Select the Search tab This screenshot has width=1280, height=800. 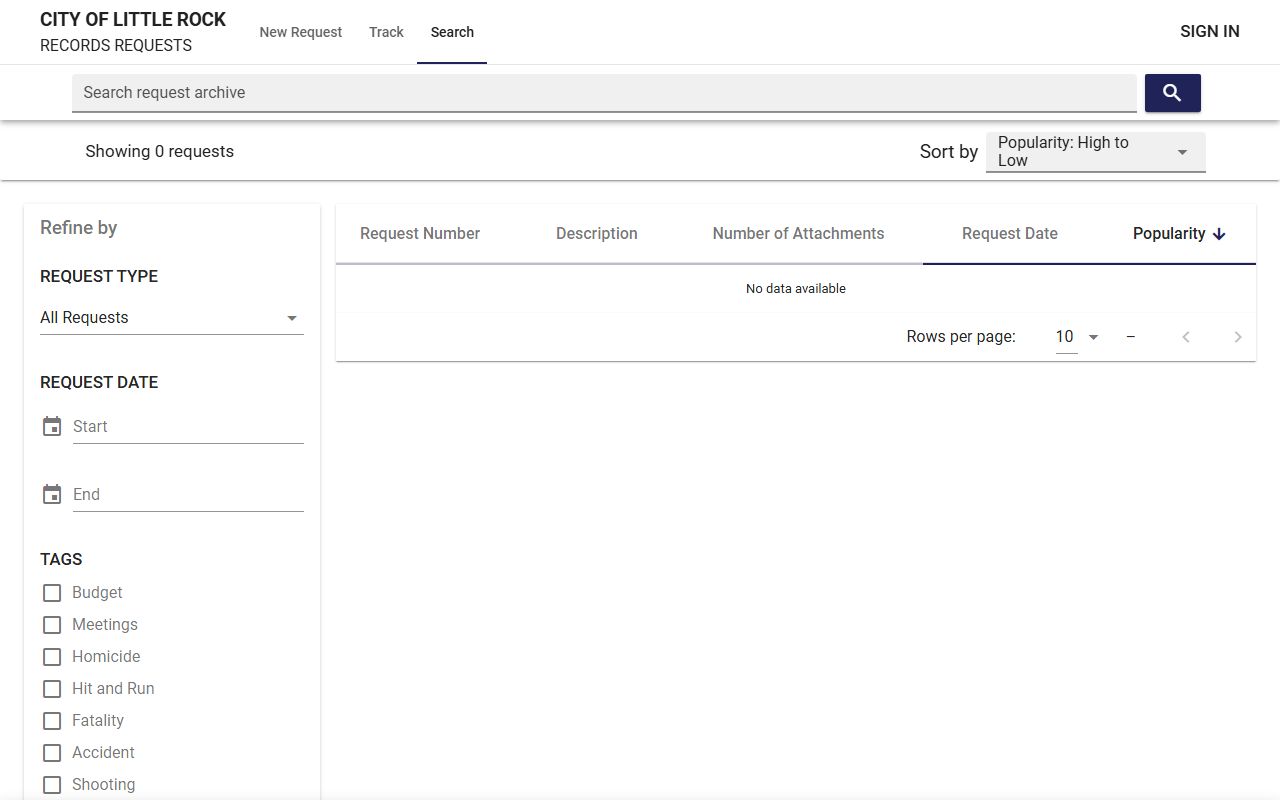(452, 32)
